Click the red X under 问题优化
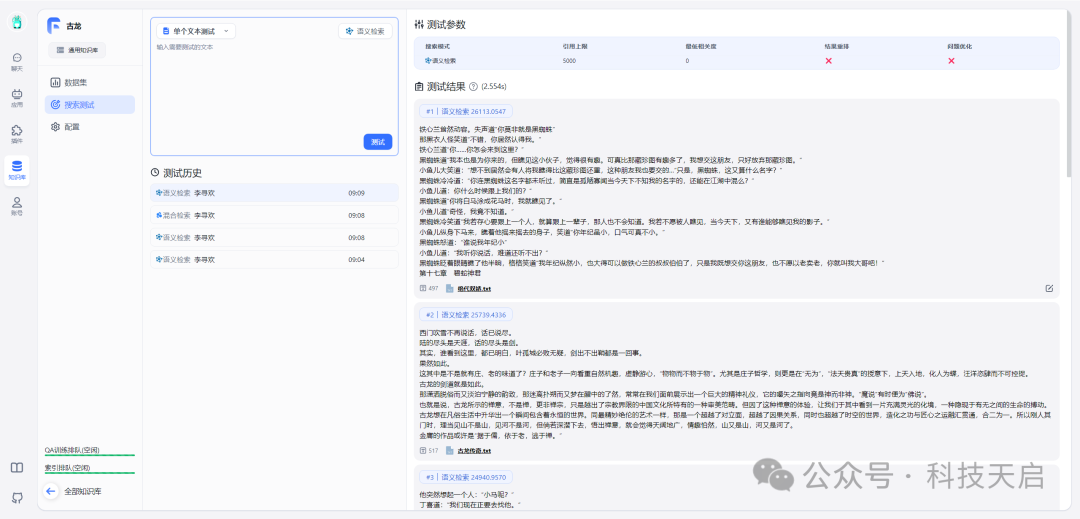This screenshot has width=1080, height=519. 951,61
